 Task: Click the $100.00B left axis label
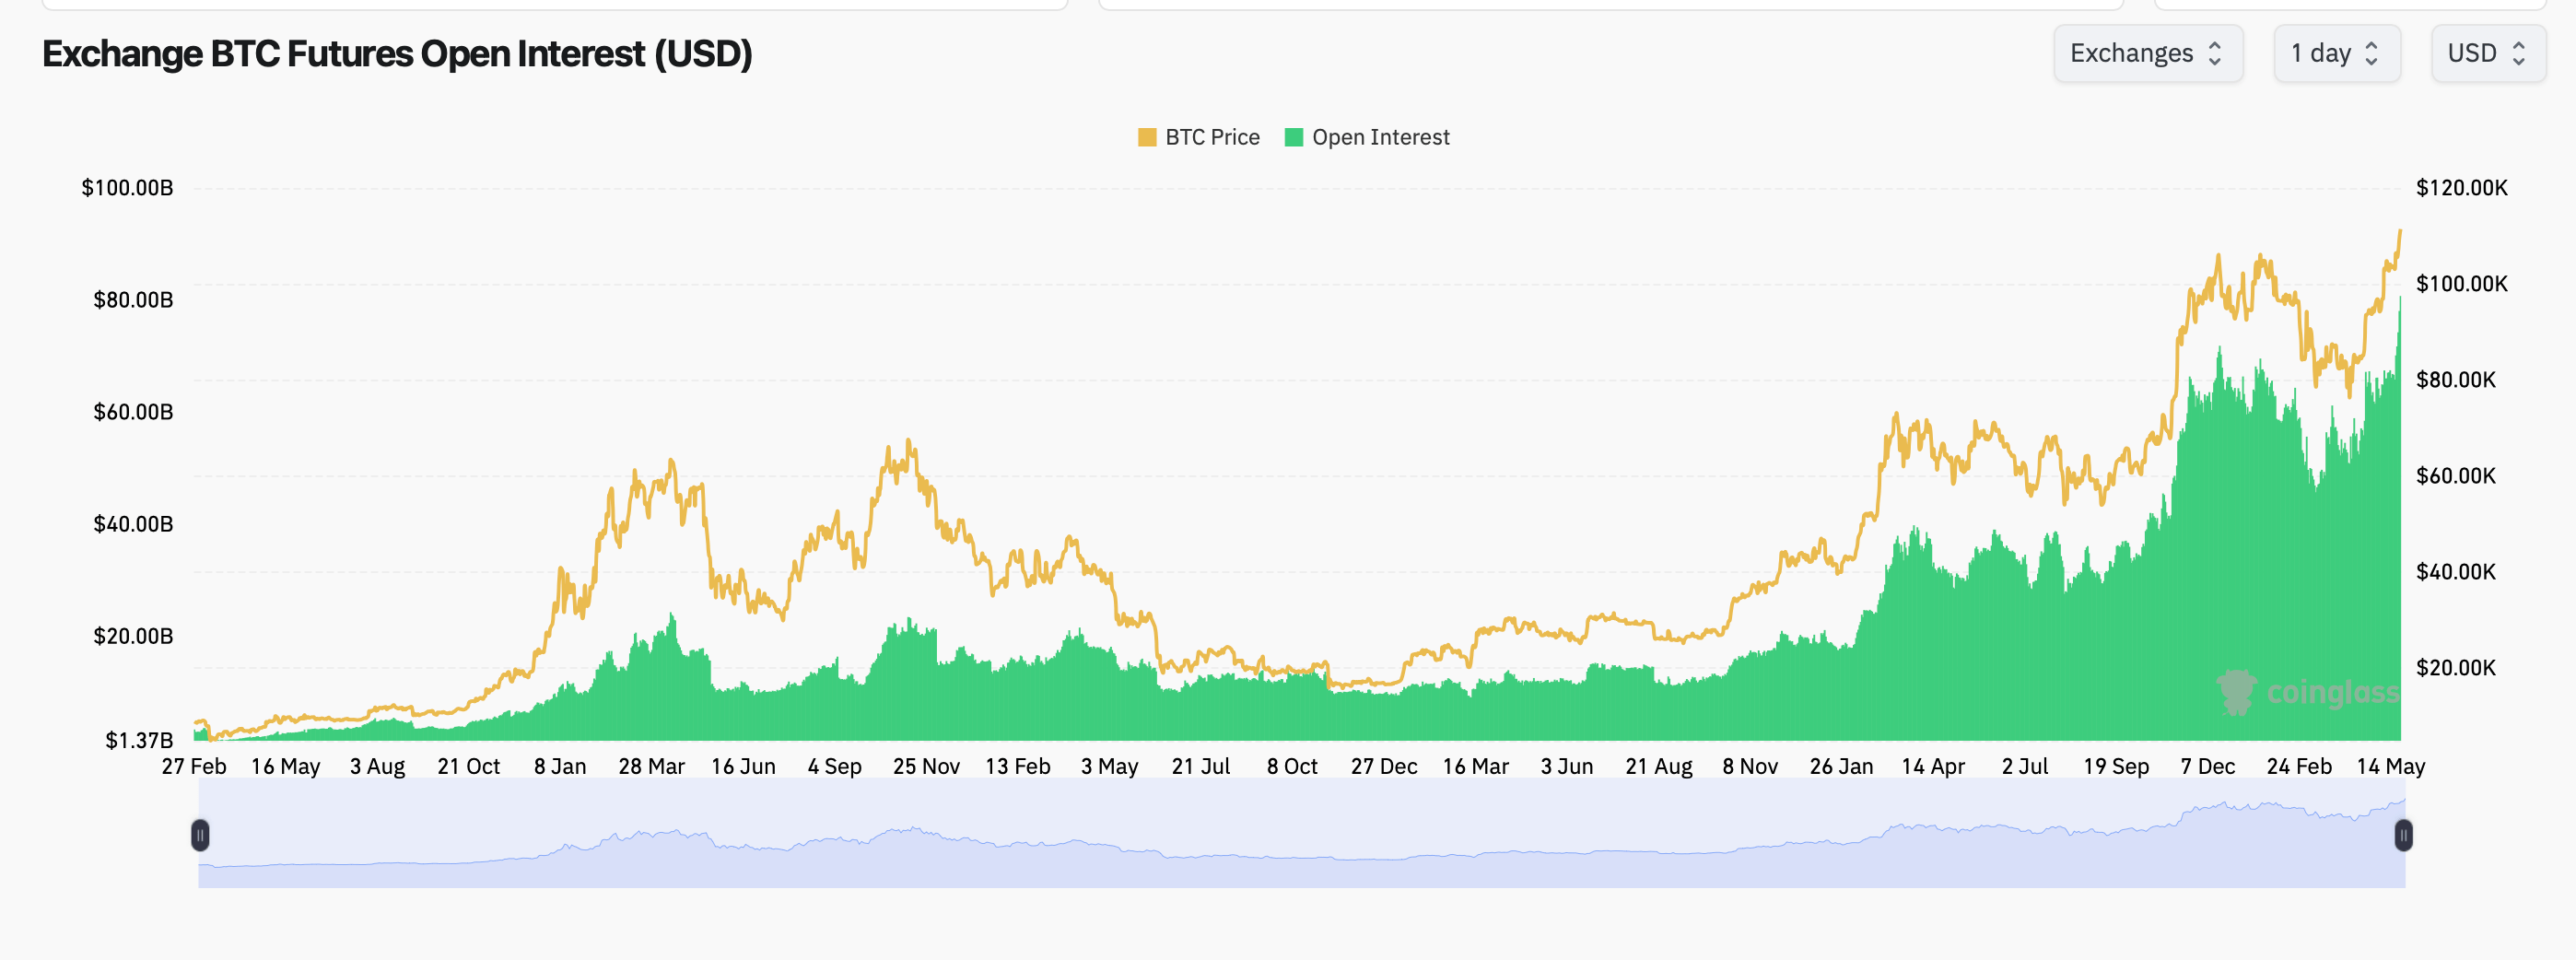[x=127, y=188]
